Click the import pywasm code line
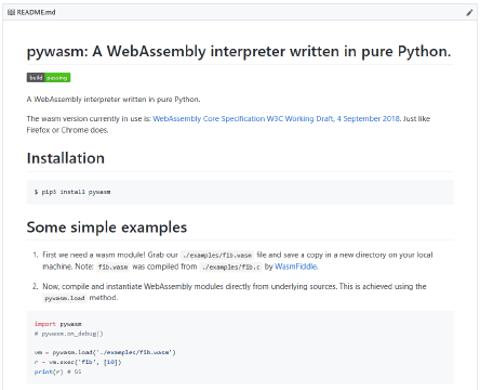 [x=58, y=324]
